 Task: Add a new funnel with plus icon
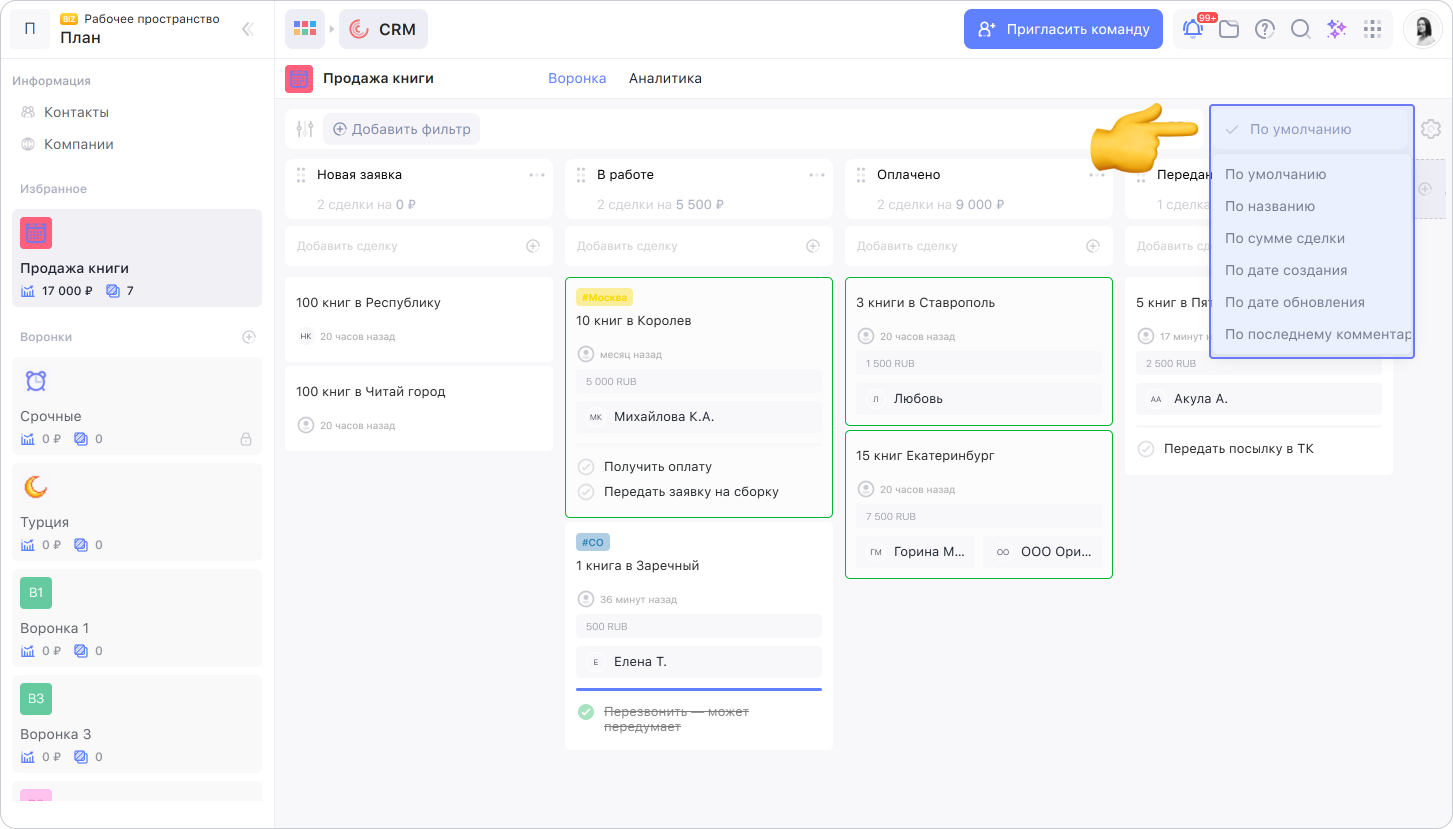tap(249, 337)
